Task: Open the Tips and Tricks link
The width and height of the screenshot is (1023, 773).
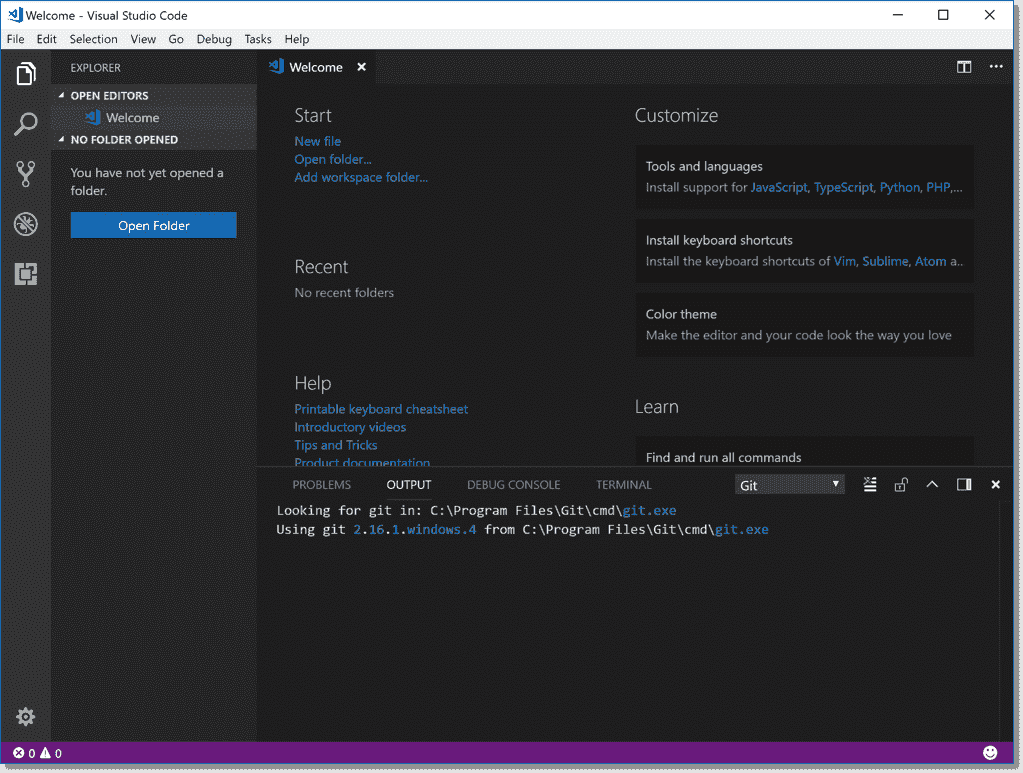Action: tap(335, 445)
